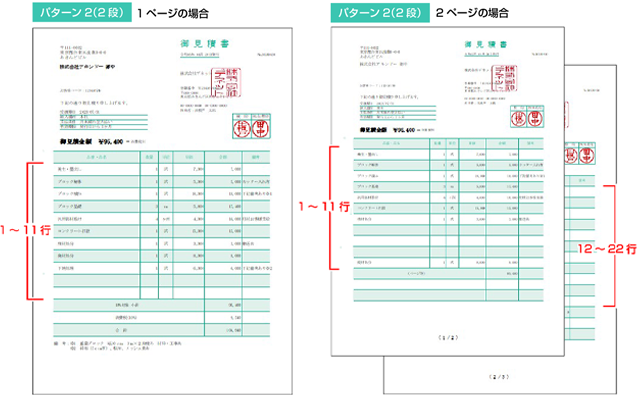Click the left round approval stamp on the one-page estimate
Screen dimensions: 640x397
point(242,129)
